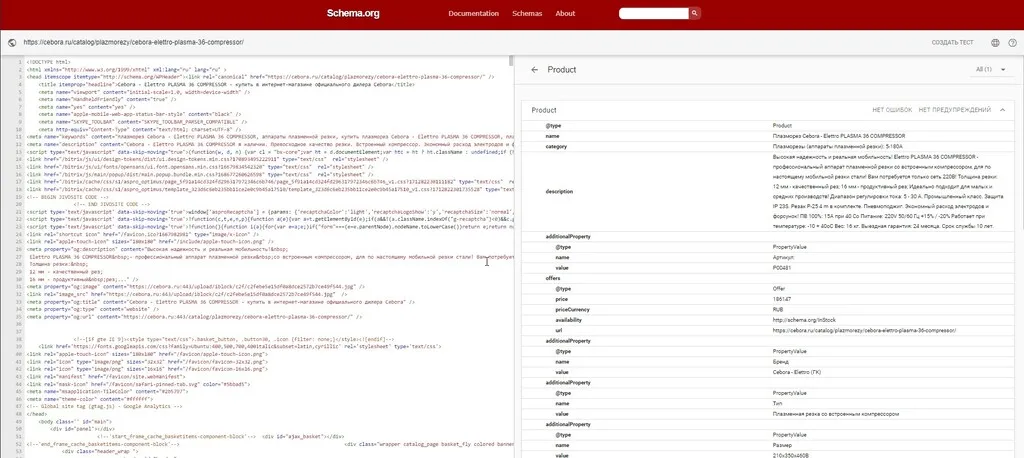Image resolution: width=1024 pixels, height=458 pixels.
Task: Click the 210x350x460В value
Action: click(x=790, y=455)
